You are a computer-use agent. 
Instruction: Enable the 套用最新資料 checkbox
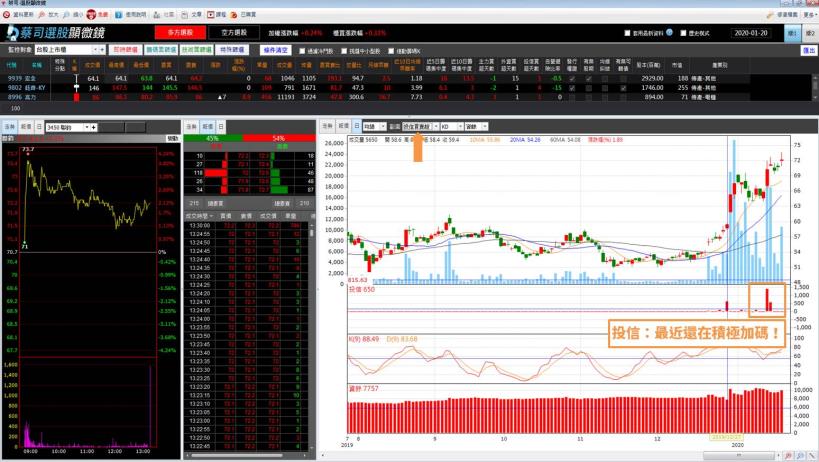click(x=629, y=33)
